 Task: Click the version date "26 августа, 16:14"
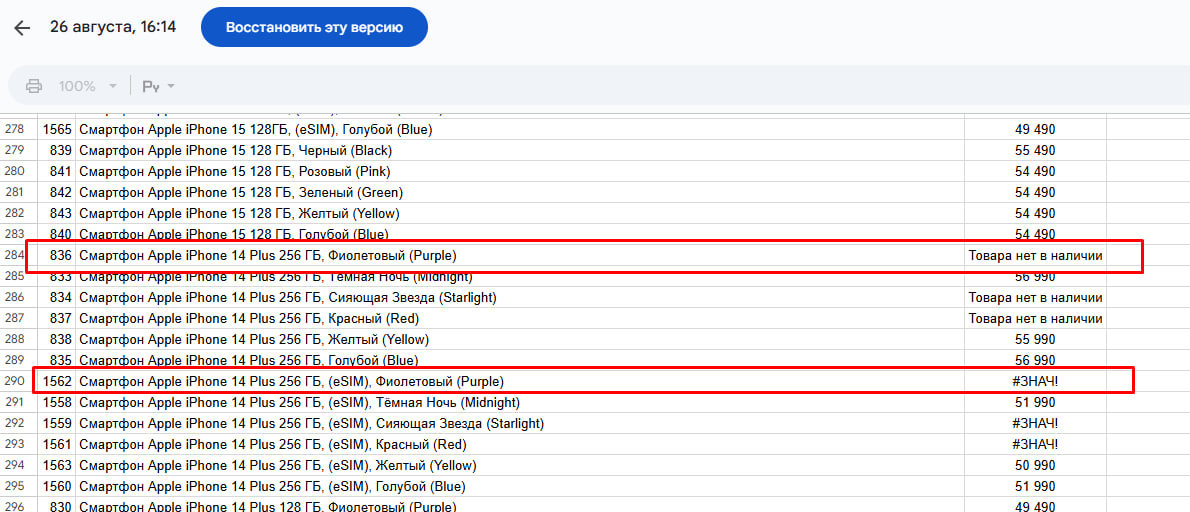coord(113,27)
